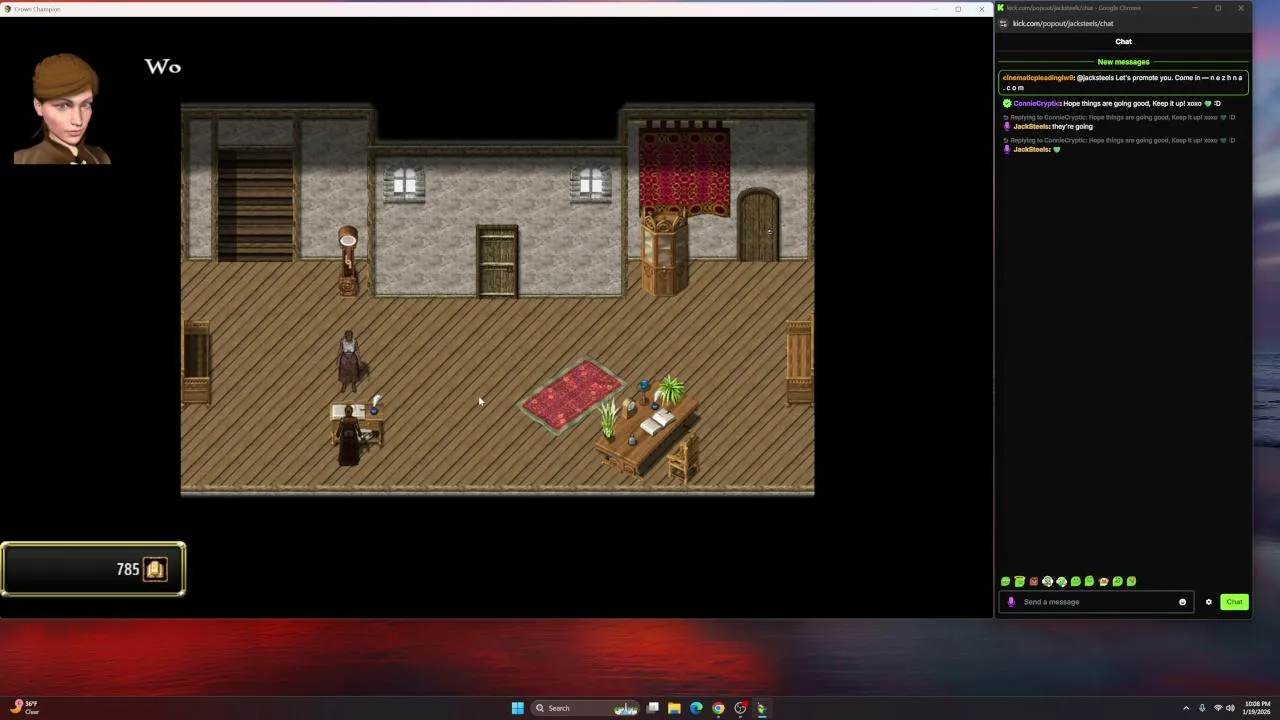This screenshot has width=1280, height=720.
Task: Pick the red angry emote
Action: [1033, 581]
